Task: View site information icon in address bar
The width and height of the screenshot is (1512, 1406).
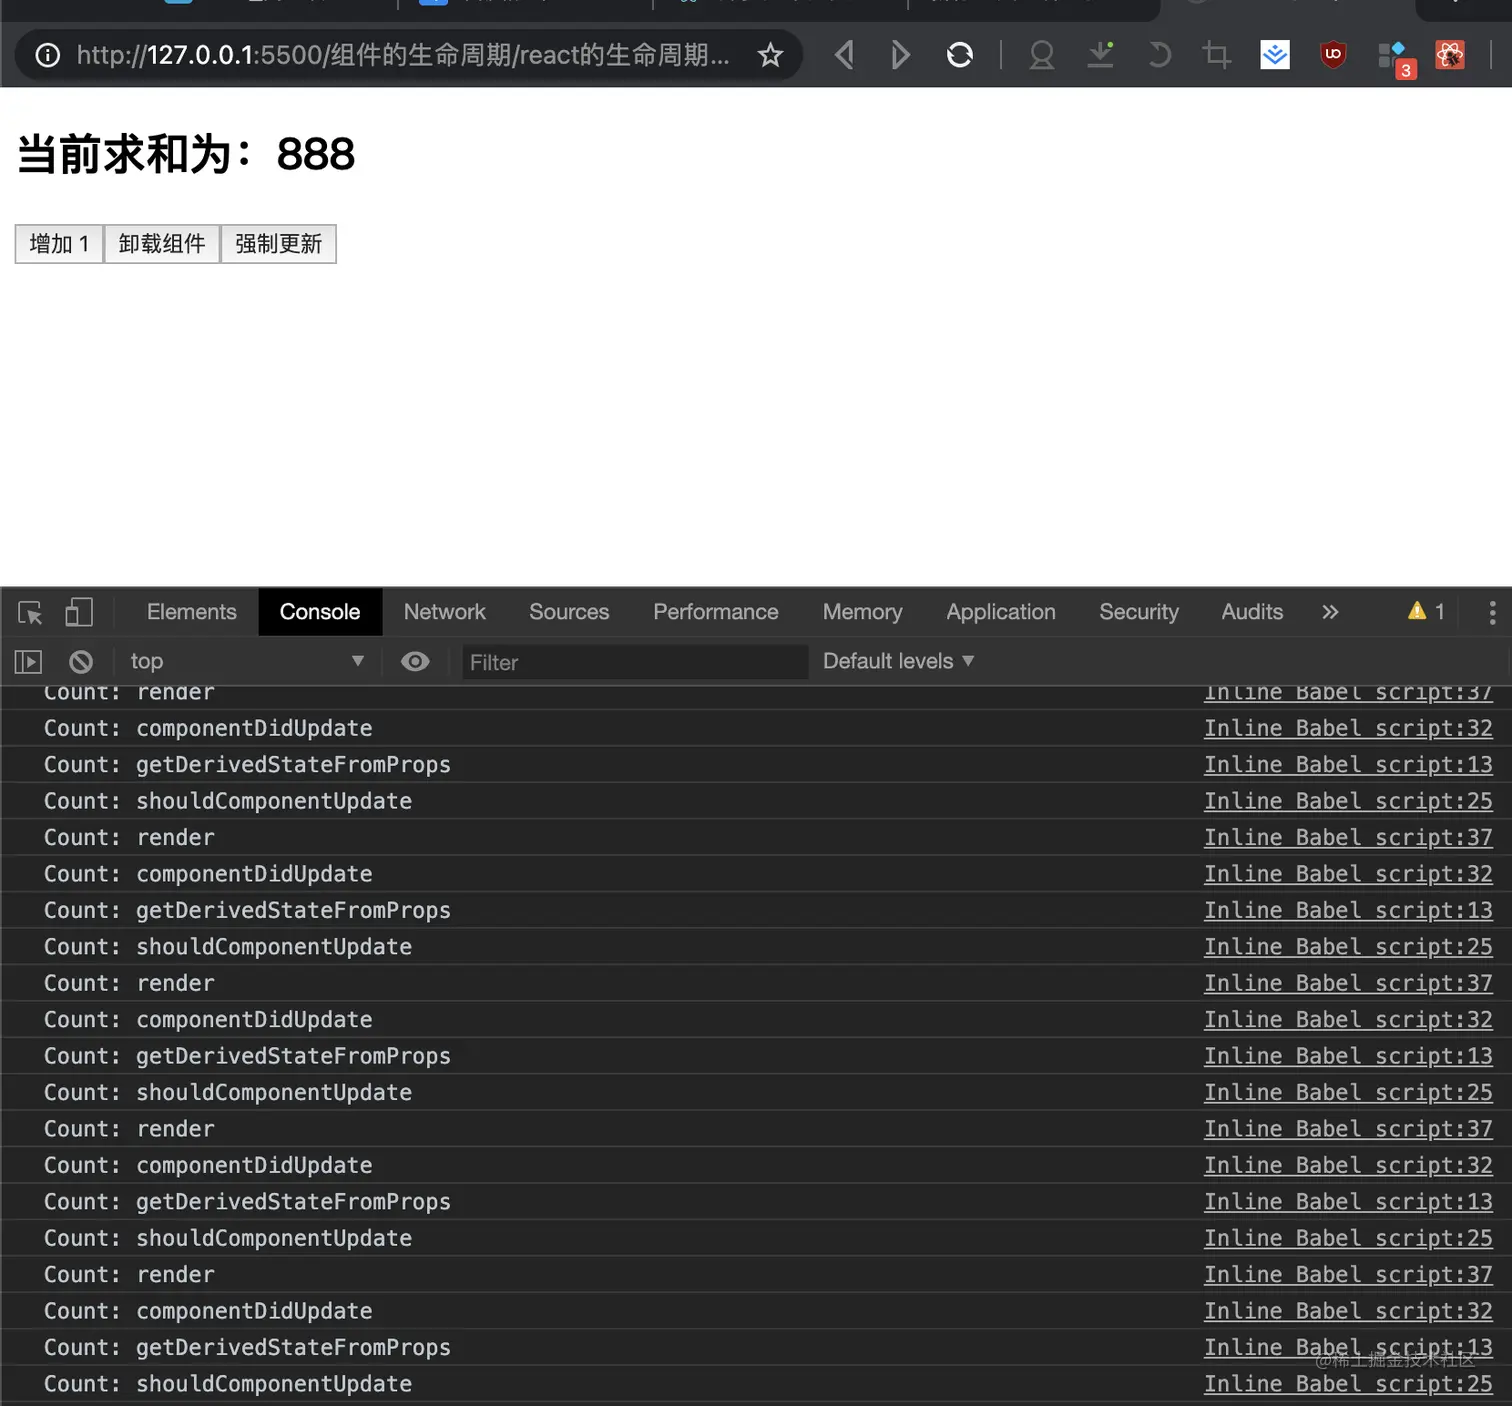Action: (47, 55)
